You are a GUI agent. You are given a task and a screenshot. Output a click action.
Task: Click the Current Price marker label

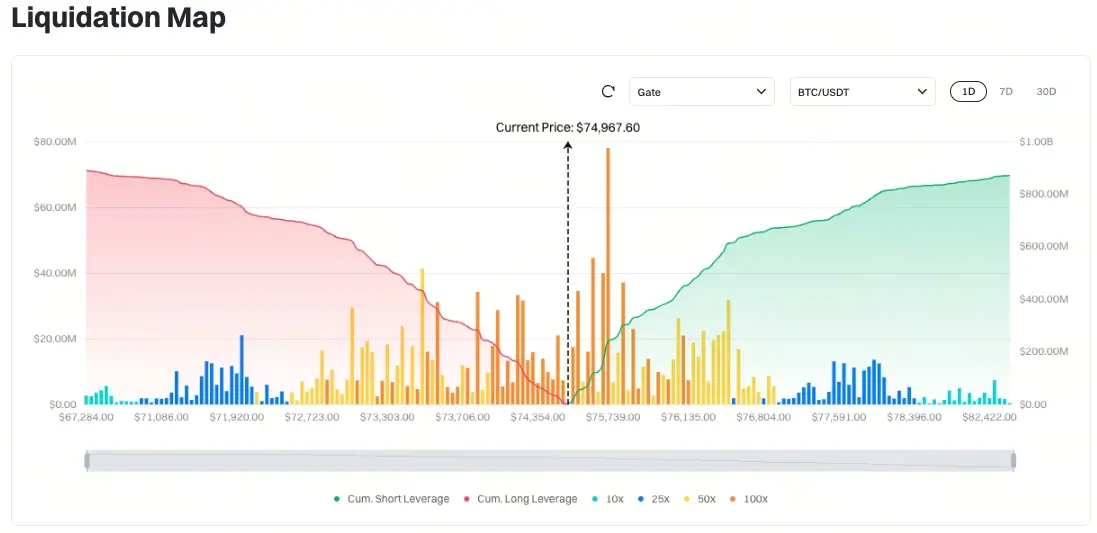coord(567,128)
